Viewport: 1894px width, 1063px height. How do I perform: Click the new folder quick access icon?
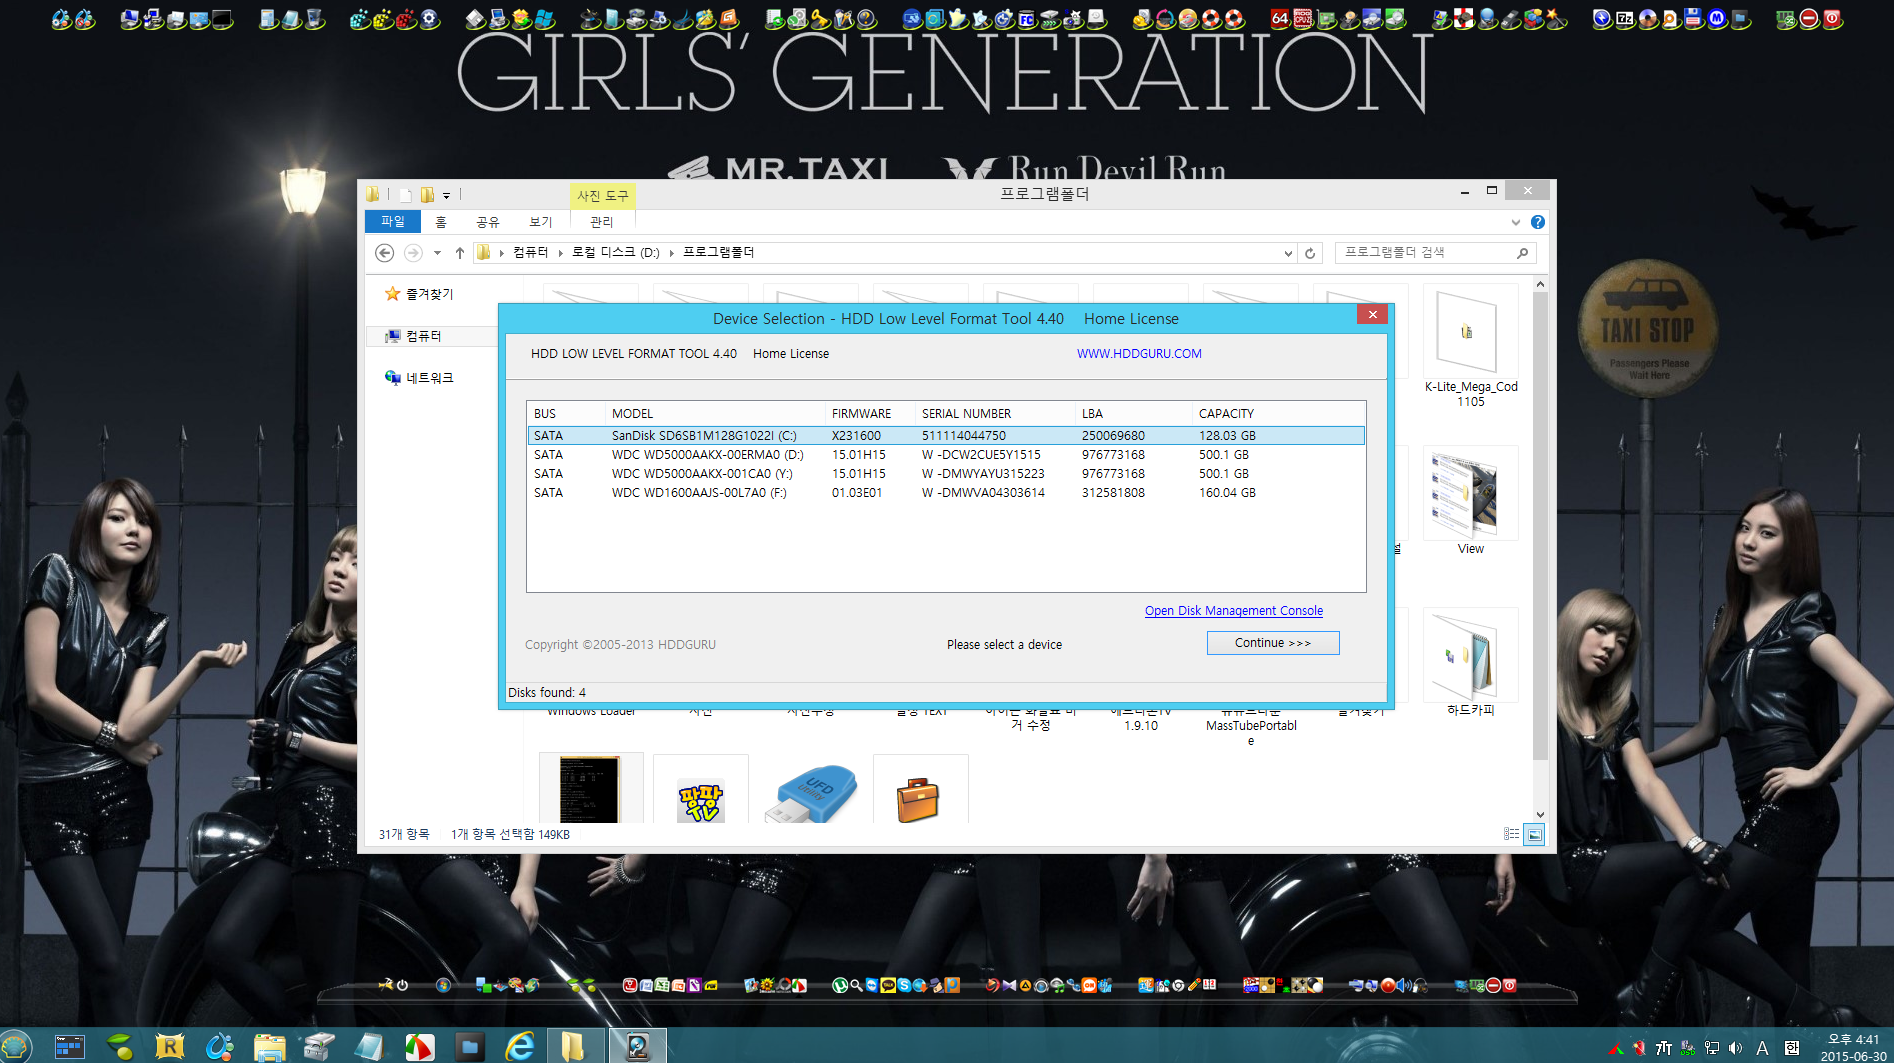(427, 195)
